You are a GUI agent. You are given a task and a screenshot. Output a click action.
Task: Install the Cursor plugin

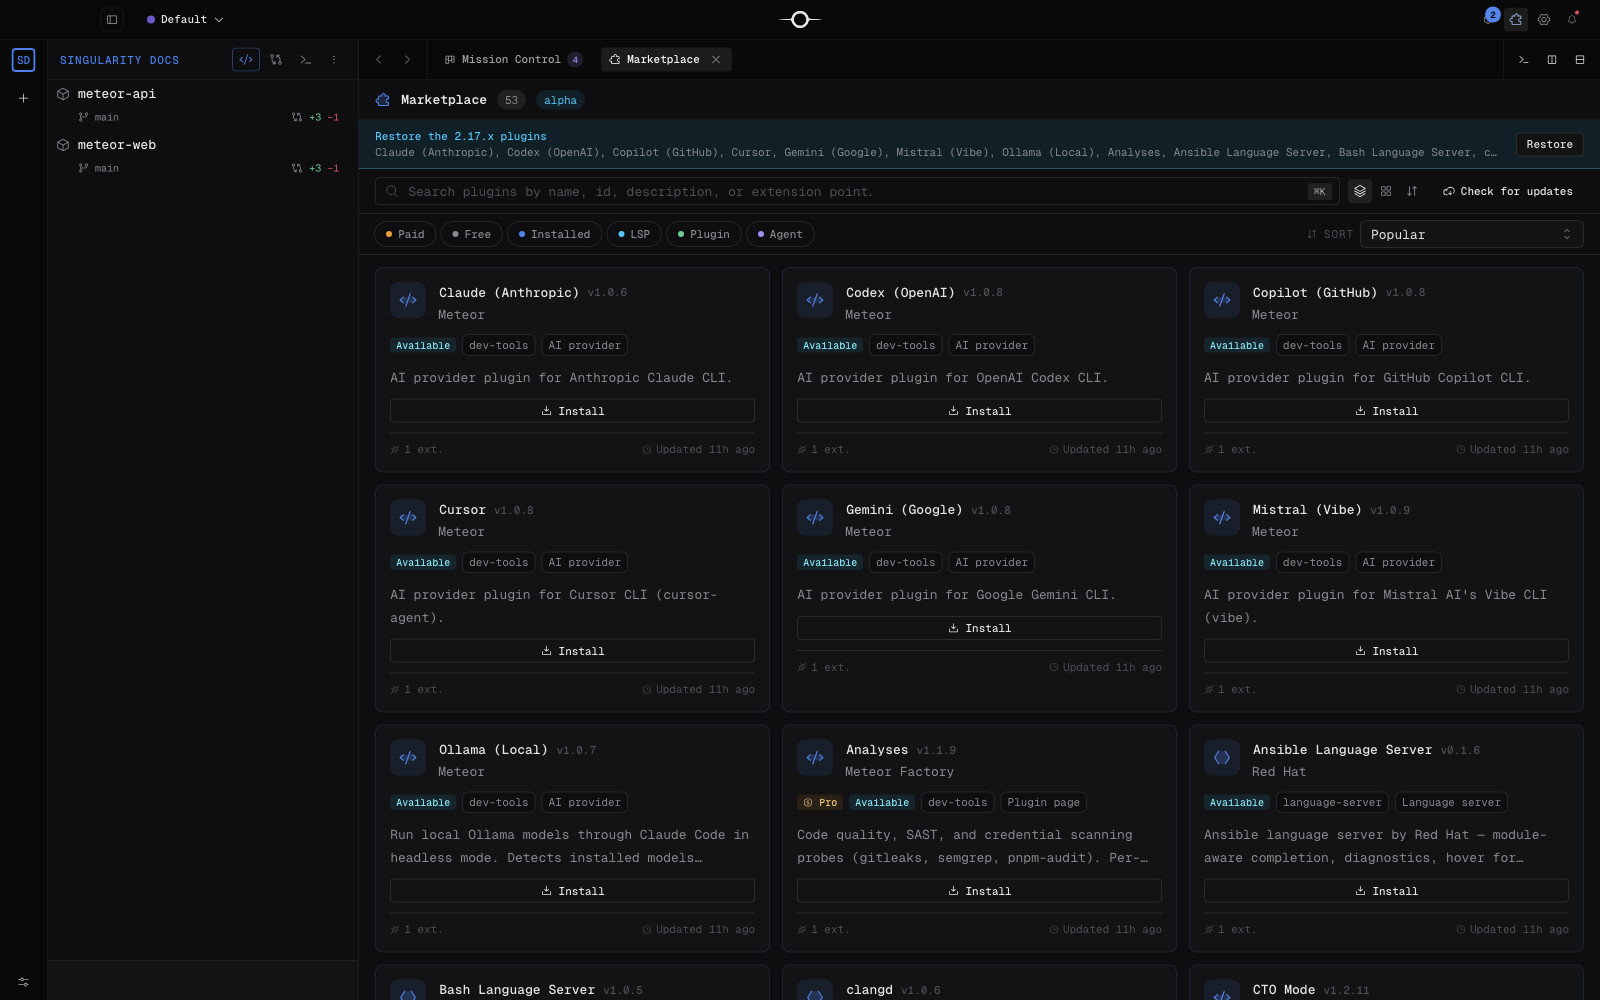click(x=572, y=651)
